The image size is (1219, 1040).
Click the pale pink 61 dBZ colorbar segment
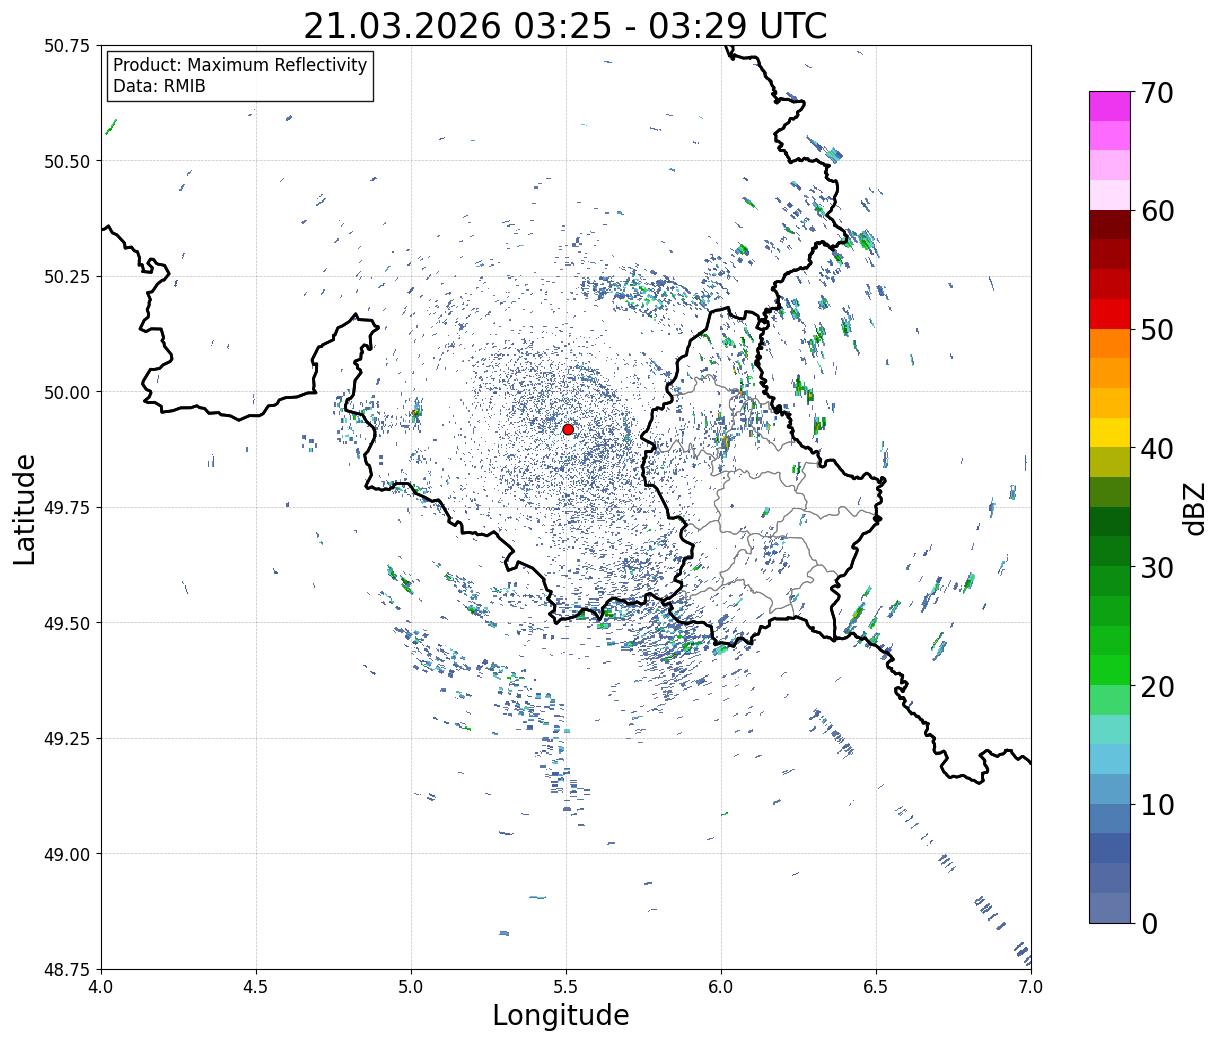(x=1110, y=195)
